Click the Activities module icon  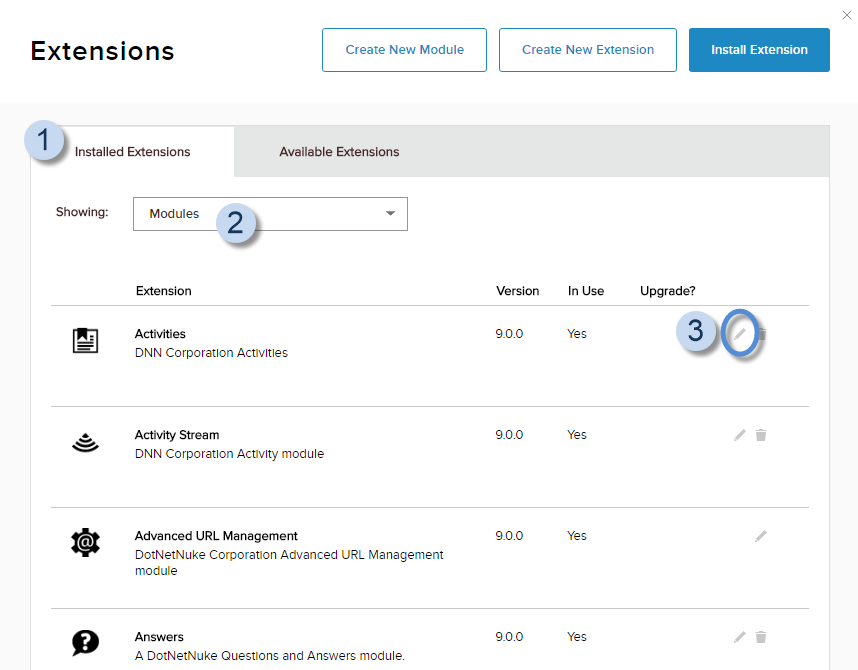86,341
